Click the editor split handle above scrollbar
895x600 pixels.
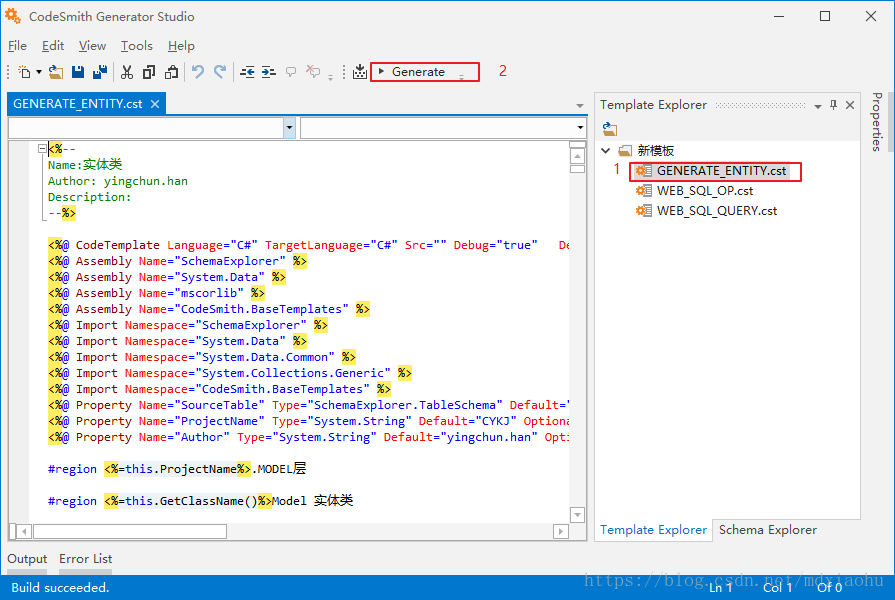click(578, 145)
